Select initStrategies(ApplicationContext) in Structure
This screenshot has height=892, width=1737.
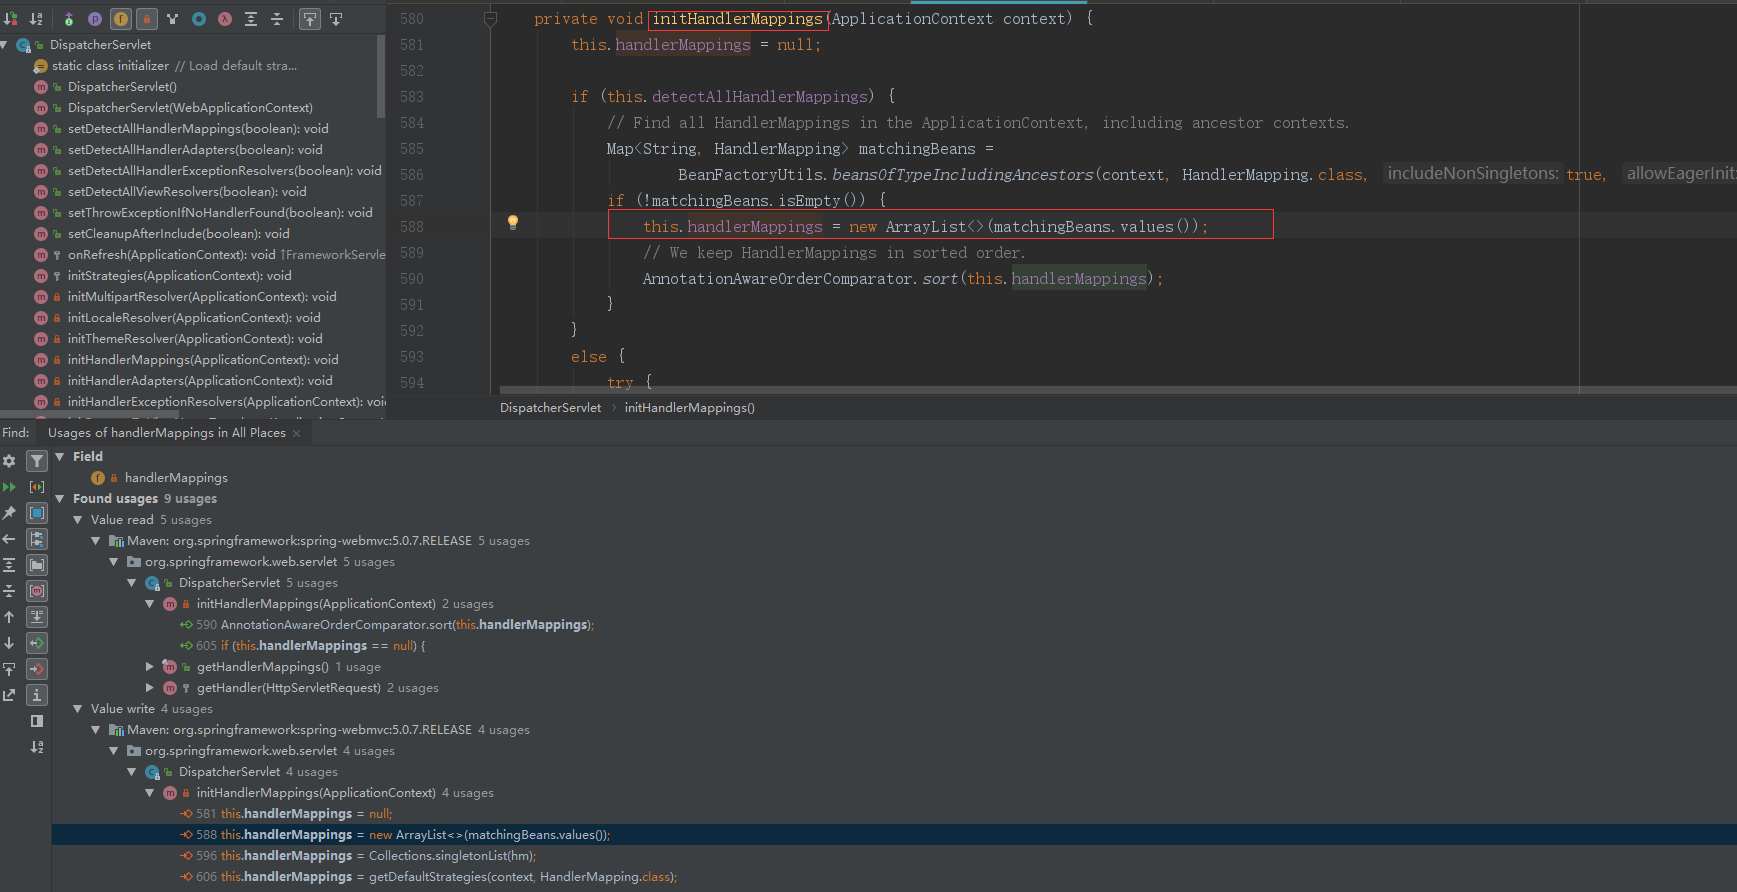coord(180,276)
